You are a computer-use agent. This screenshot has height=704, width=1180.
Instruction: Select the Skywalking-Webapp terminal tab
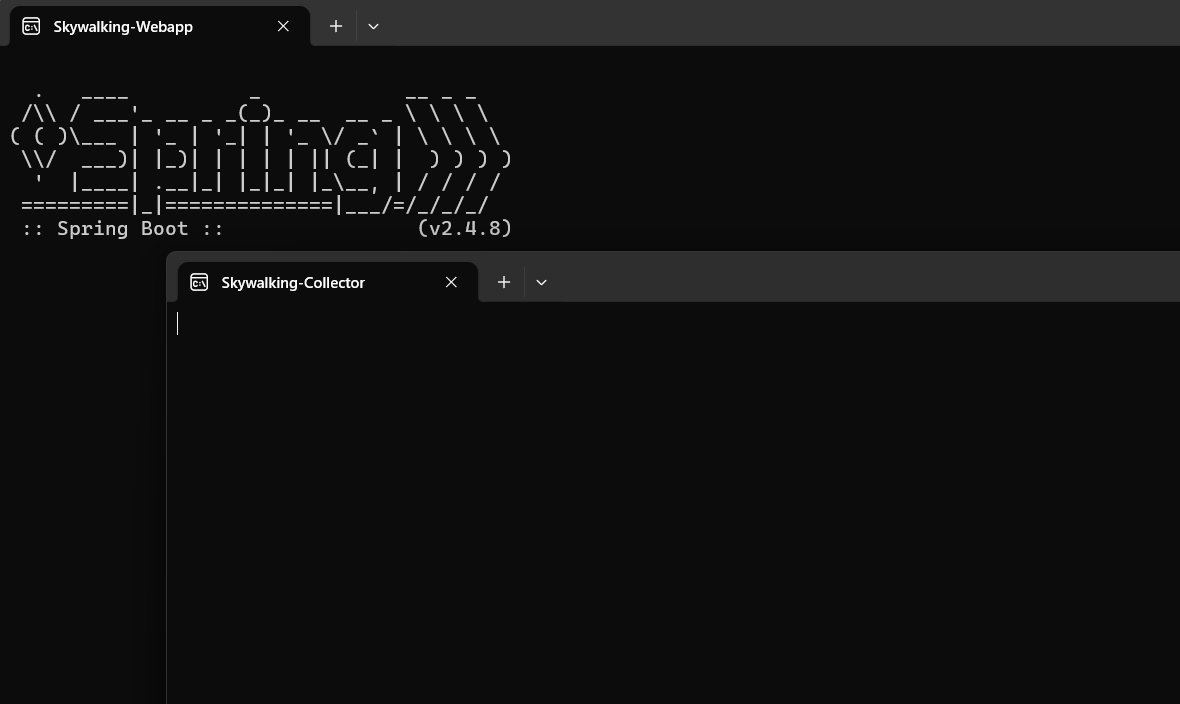click(160, 26)
